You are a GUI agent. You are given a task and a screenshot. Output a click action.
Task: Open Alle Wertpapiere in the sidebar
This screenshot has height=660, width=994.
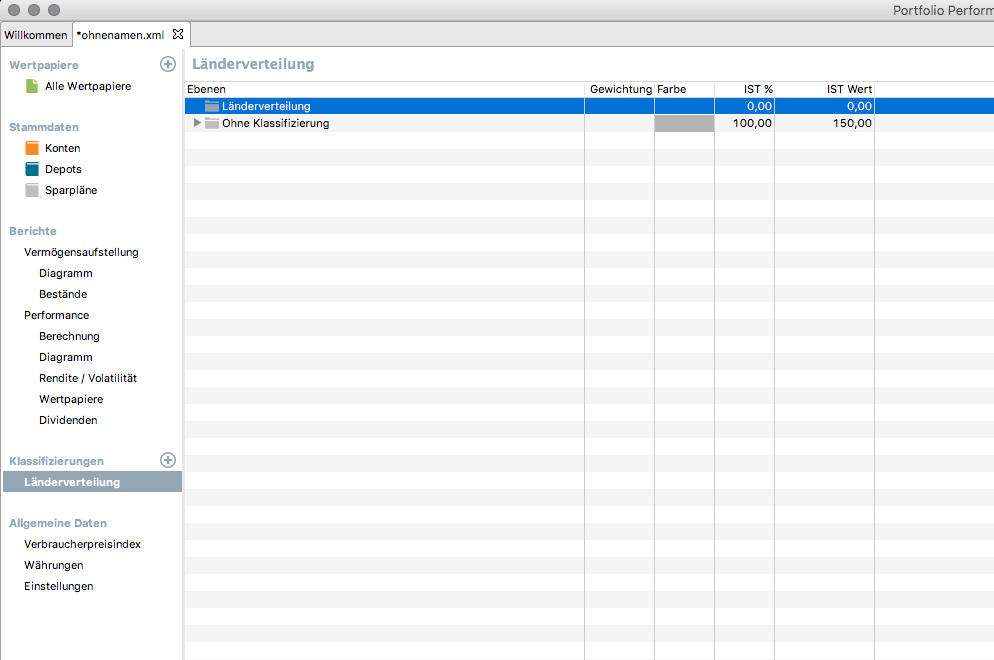pyautogui.click(x=88, y=86)
